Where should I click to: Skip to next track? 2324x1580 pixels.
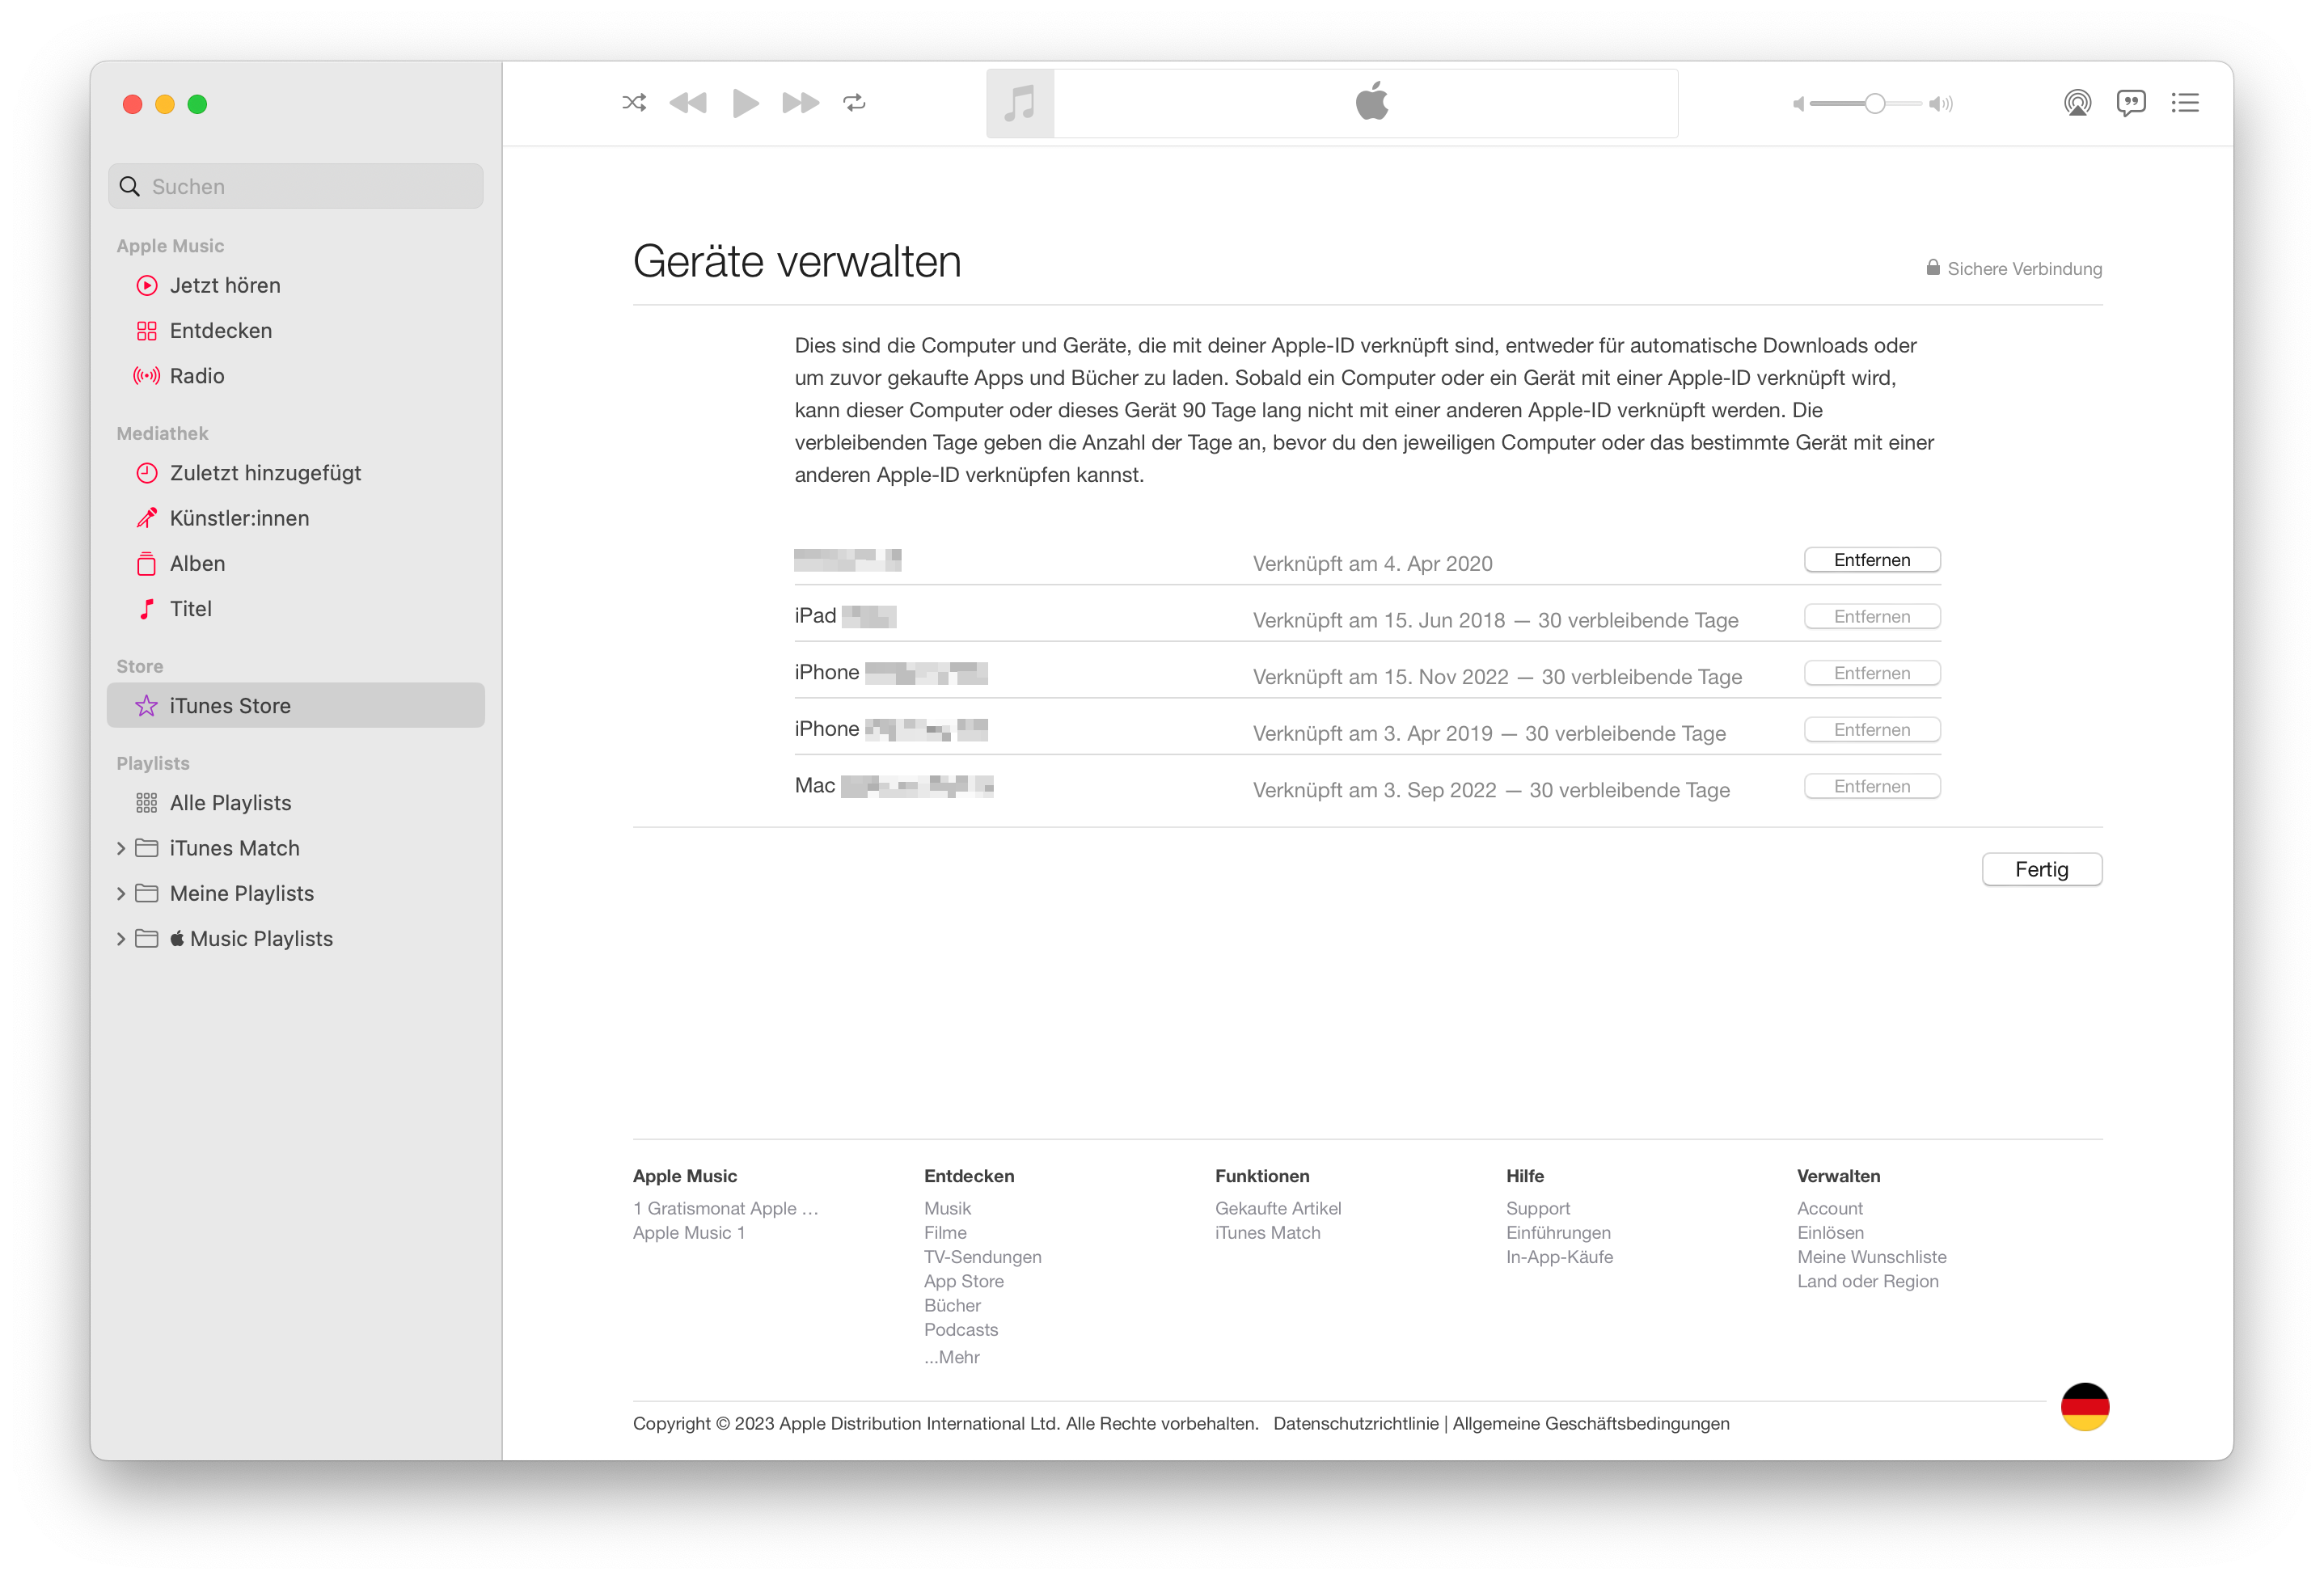[800, 103]
